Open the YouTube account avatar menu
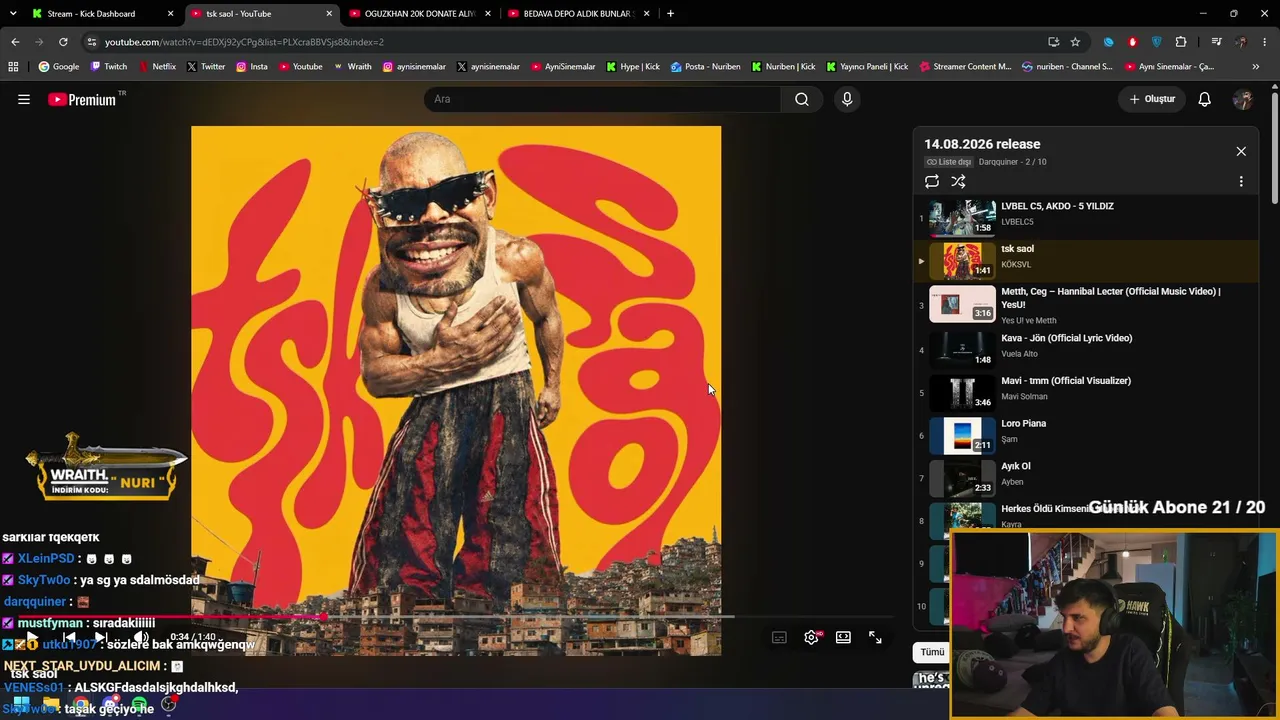 tap(1243, 99)
